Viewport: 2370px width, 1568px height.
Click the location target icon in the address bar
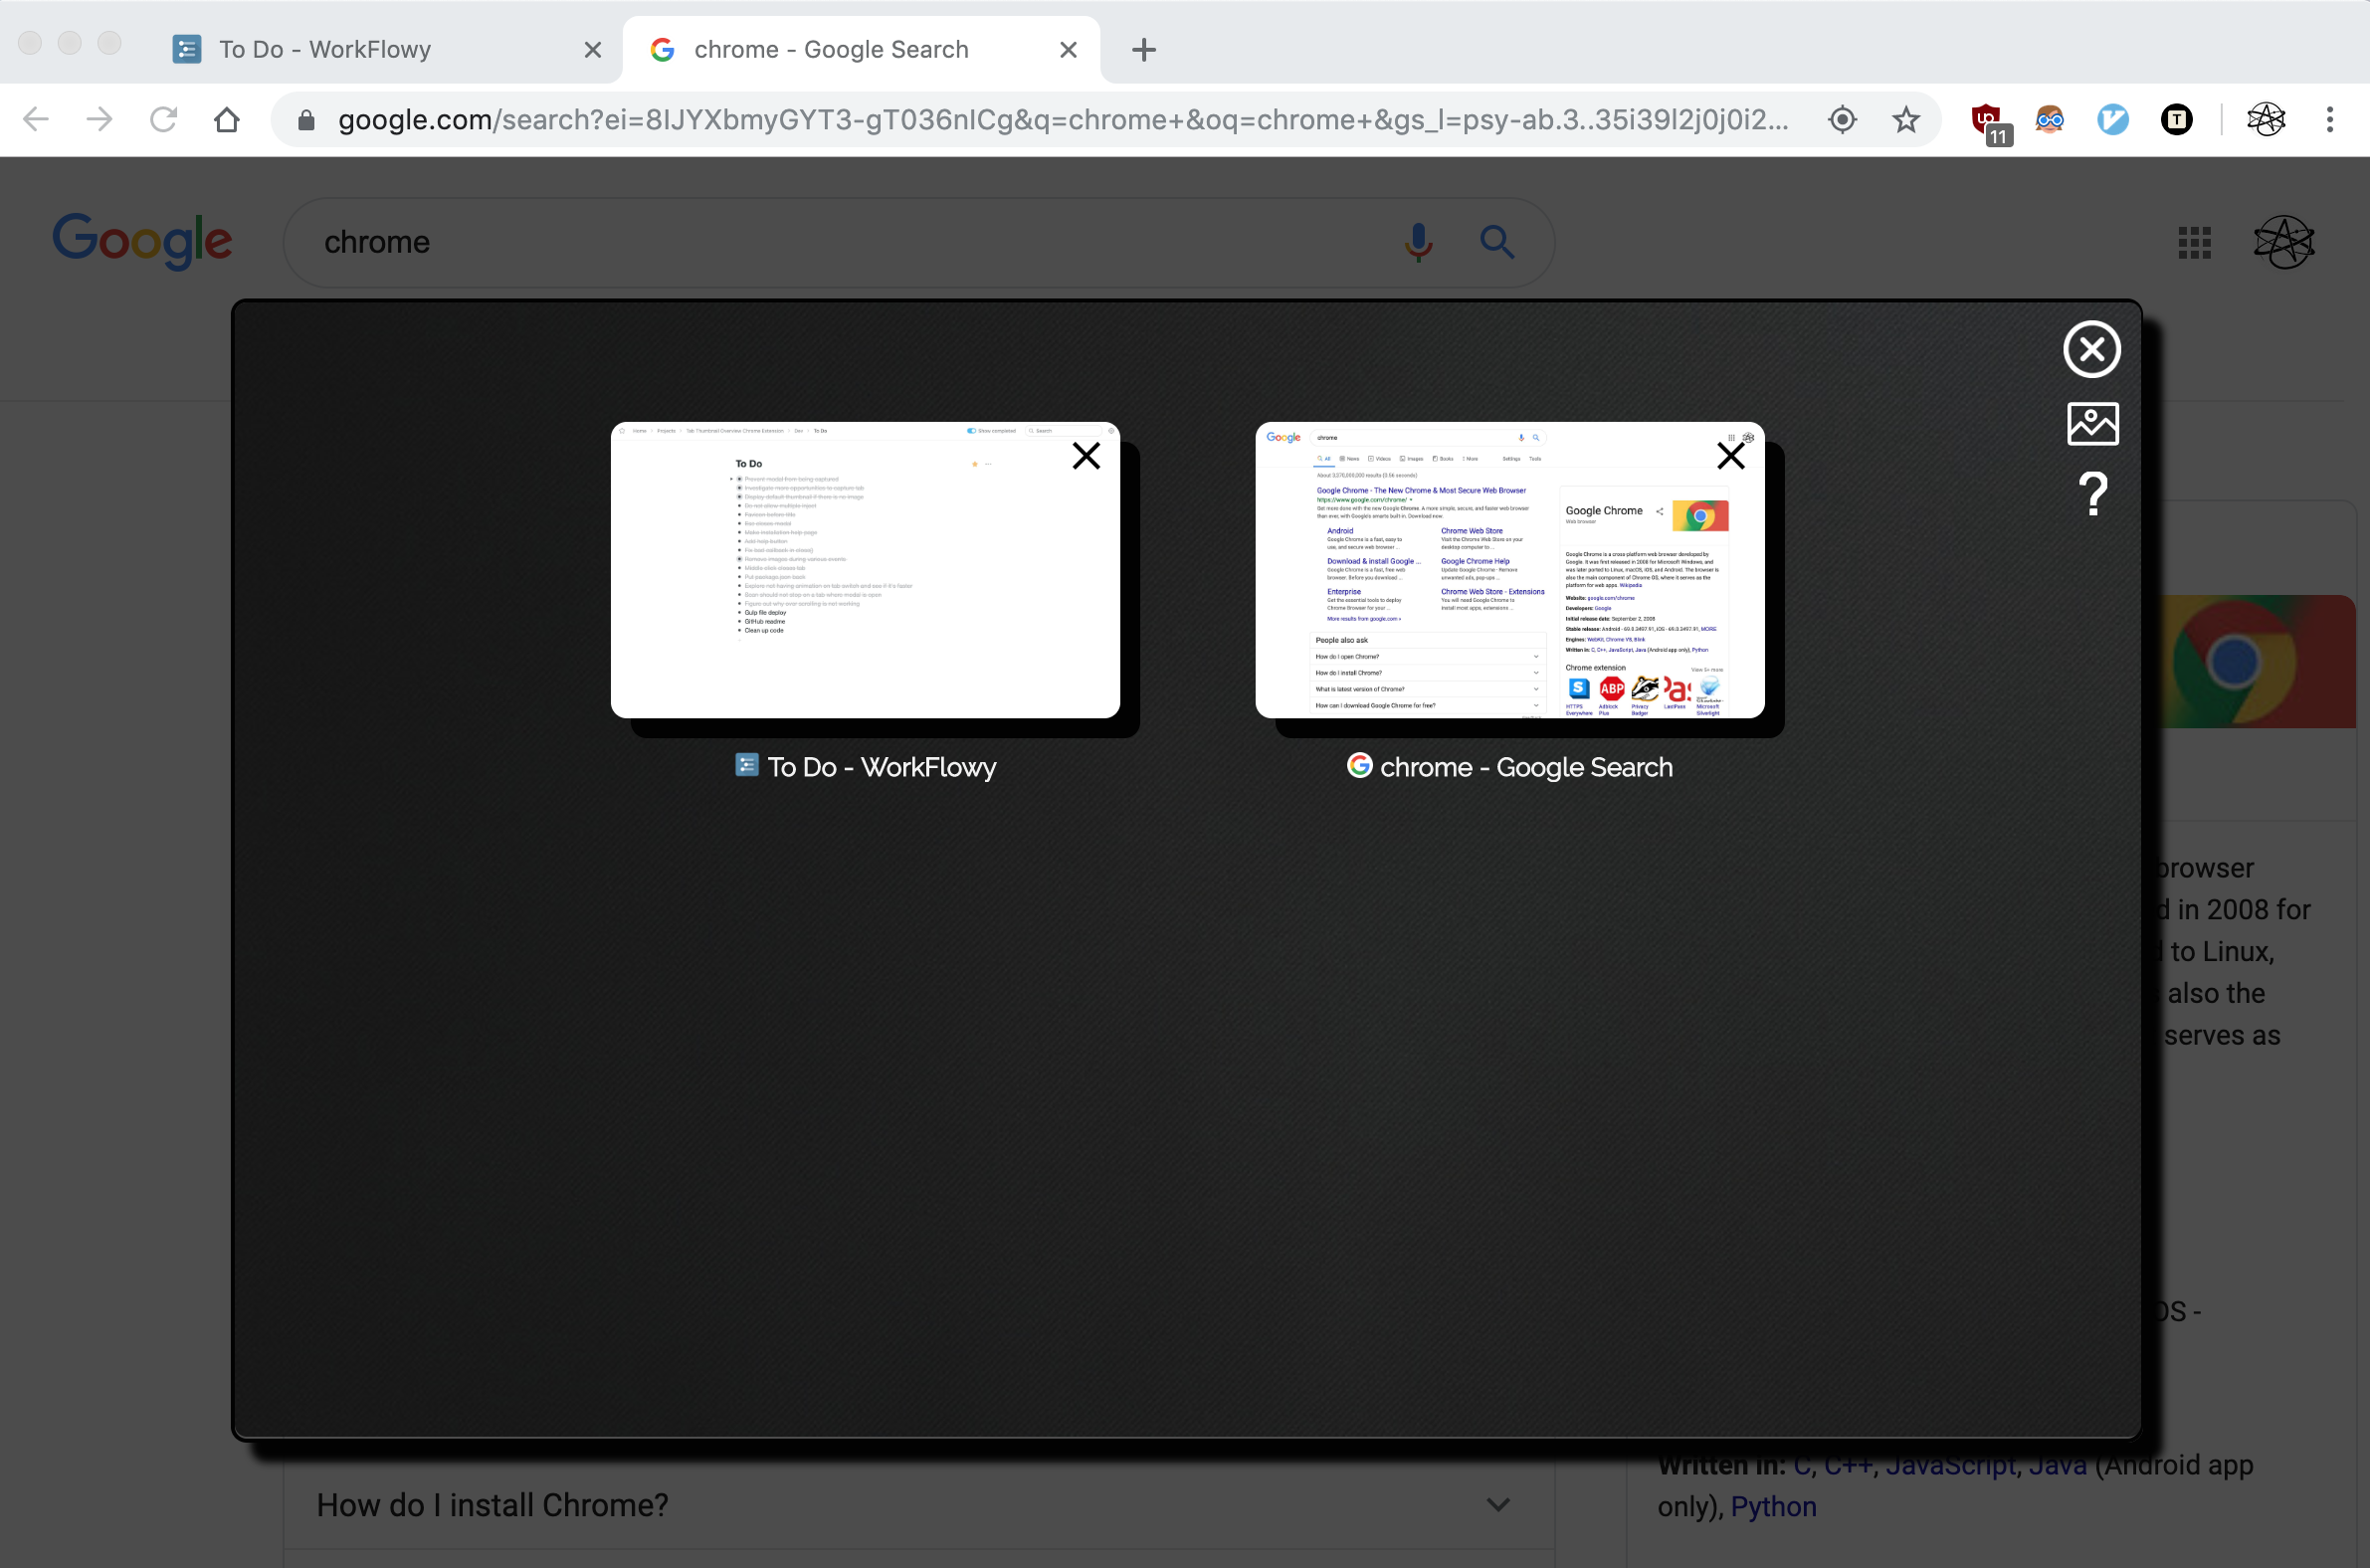(x=1842, y=120)
